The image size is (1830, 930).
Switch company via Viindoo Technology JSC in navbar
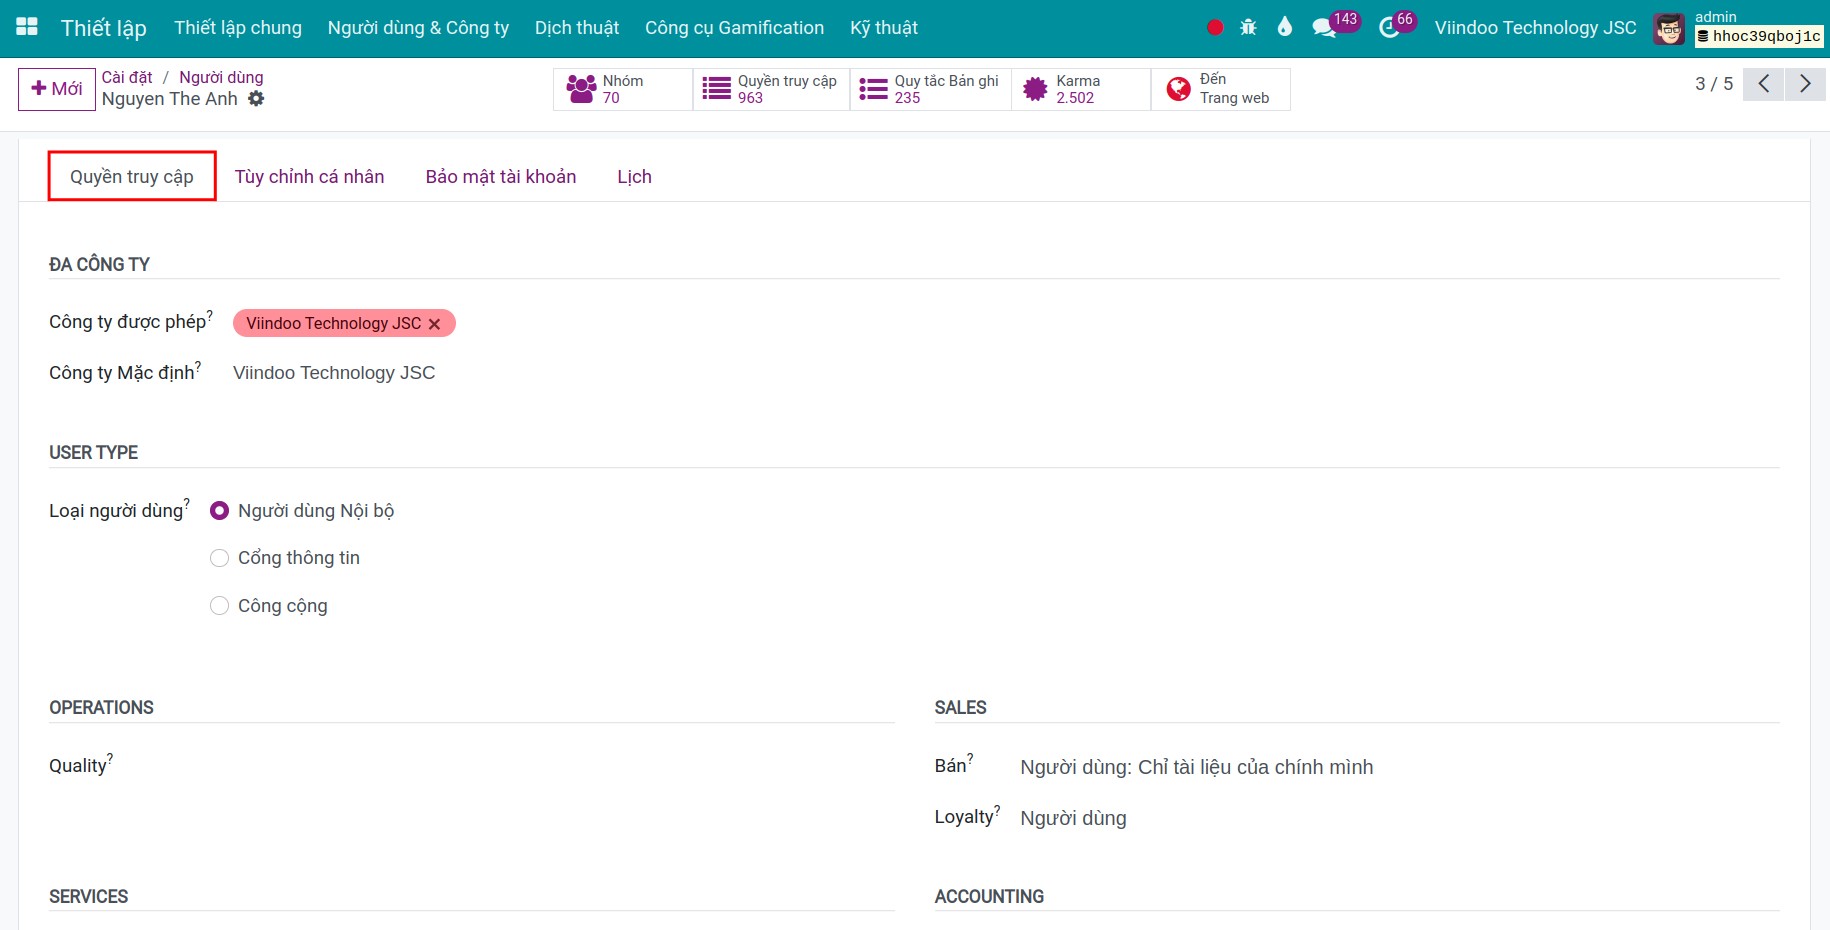[x=1536, y=28]
